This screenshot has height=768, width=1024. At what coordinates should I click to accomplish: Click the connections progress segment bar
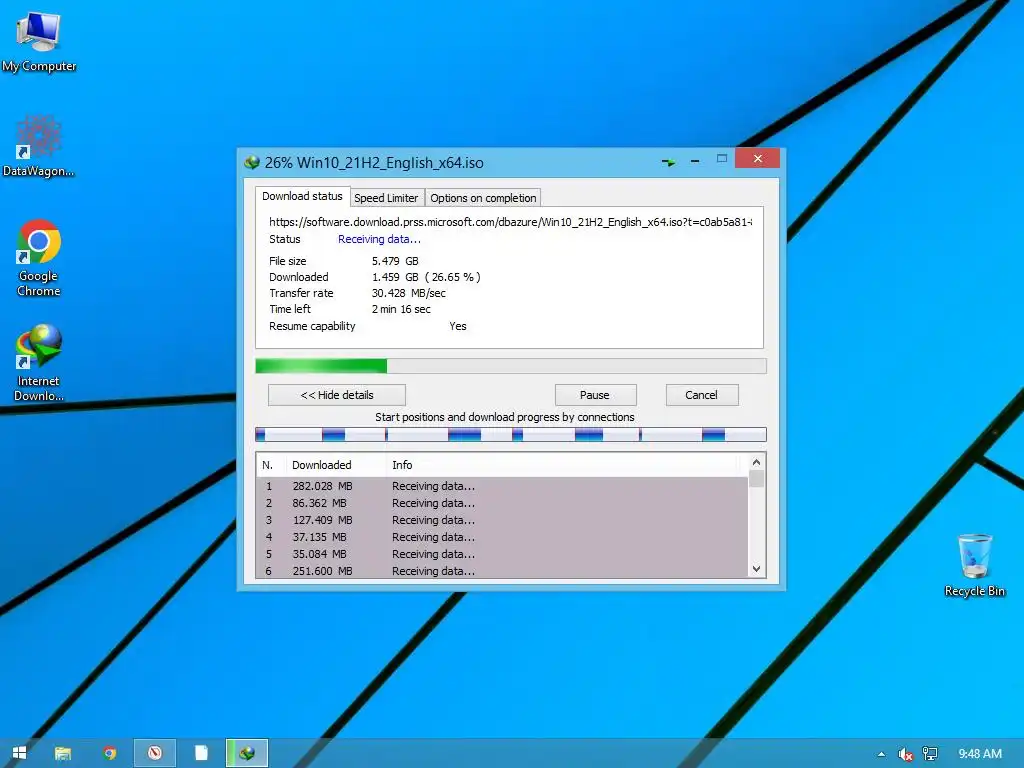[511, 435]
